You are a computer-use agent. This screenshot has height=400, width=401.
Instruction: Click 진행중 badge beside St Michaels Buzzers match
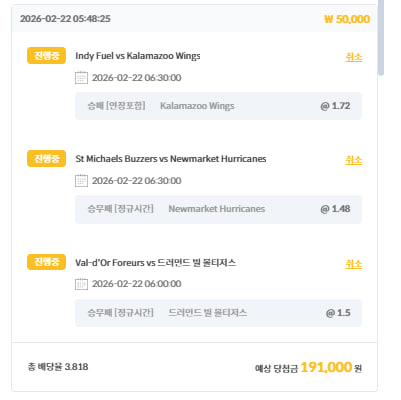tap(46, 159)
